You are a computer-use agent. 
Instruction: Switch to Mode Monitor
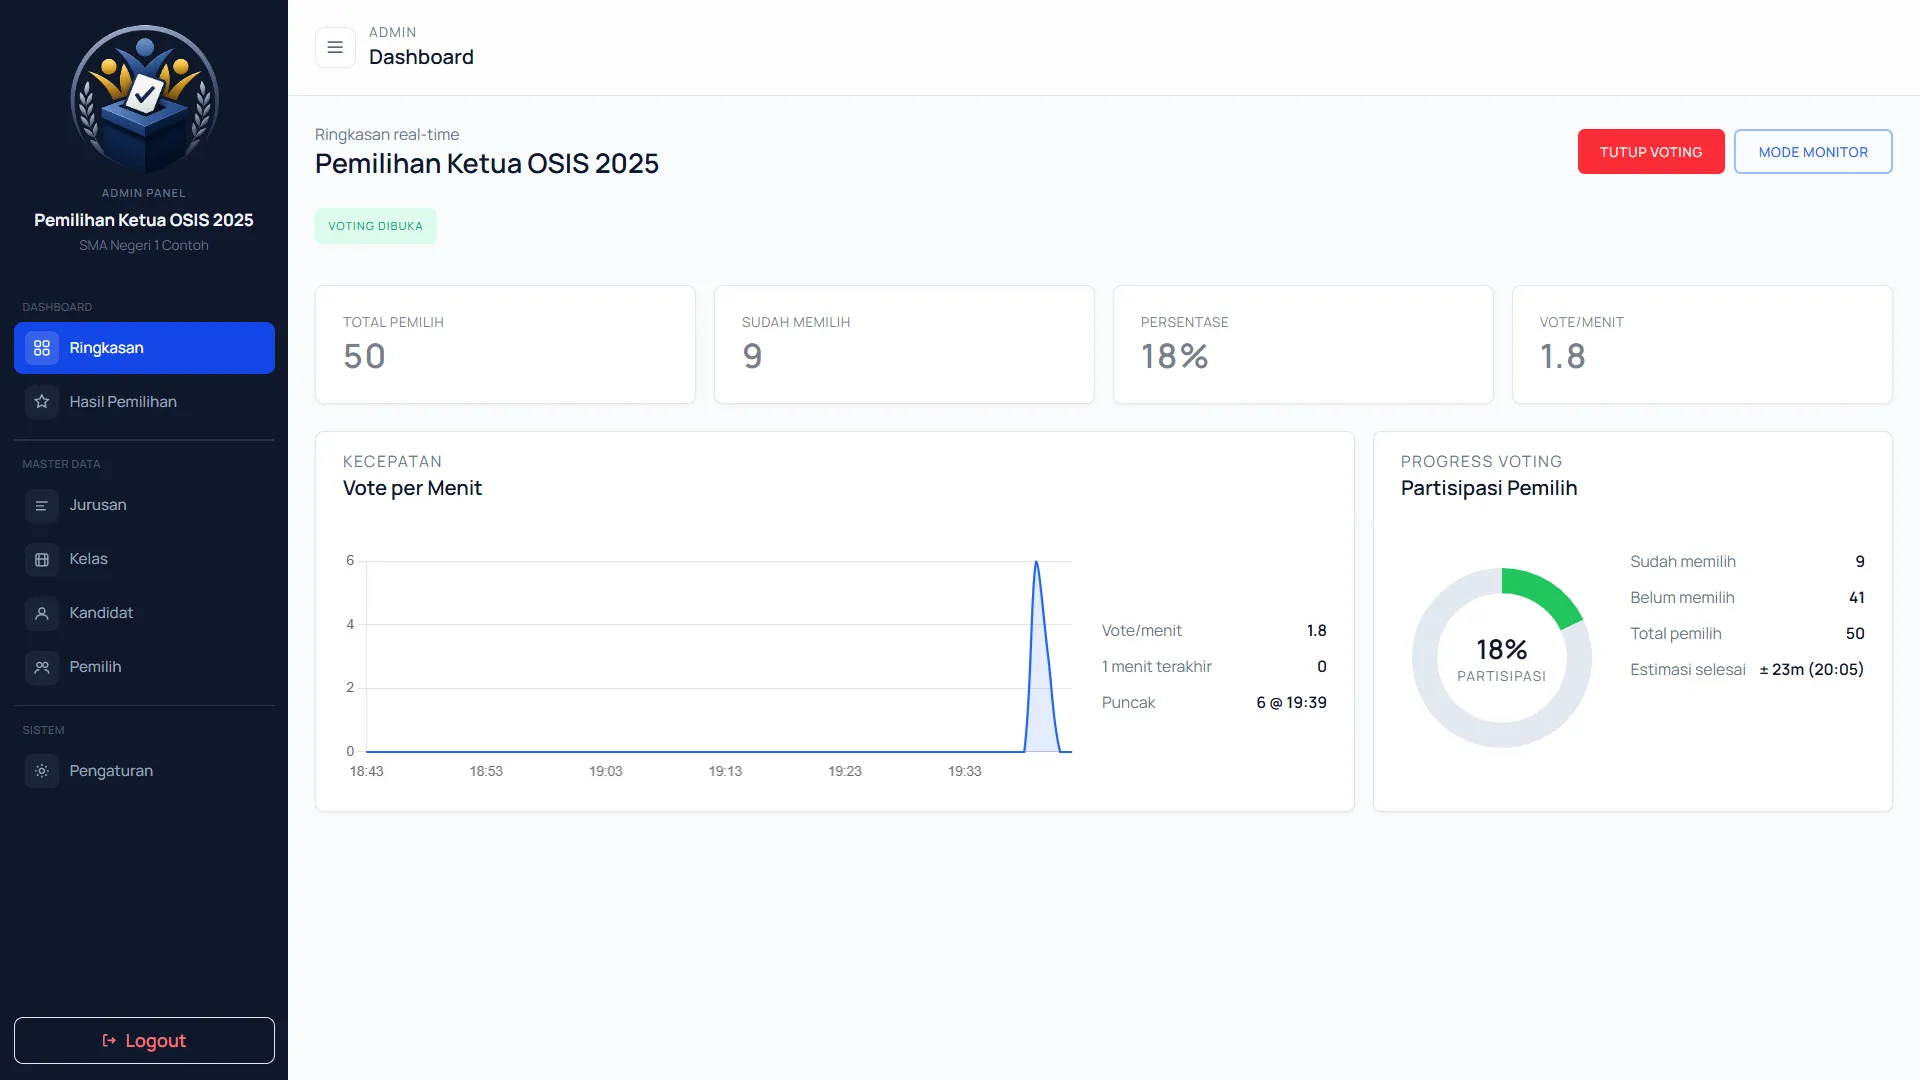1813,152
